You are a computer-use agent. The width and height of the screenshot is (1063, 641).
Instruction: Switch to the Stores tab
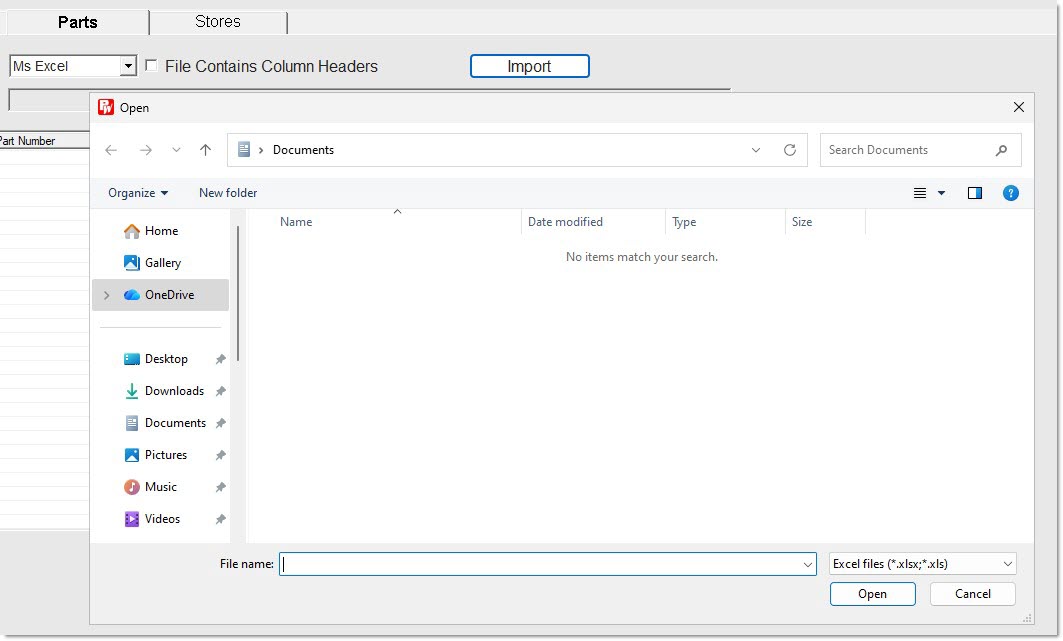pos(217,22)
